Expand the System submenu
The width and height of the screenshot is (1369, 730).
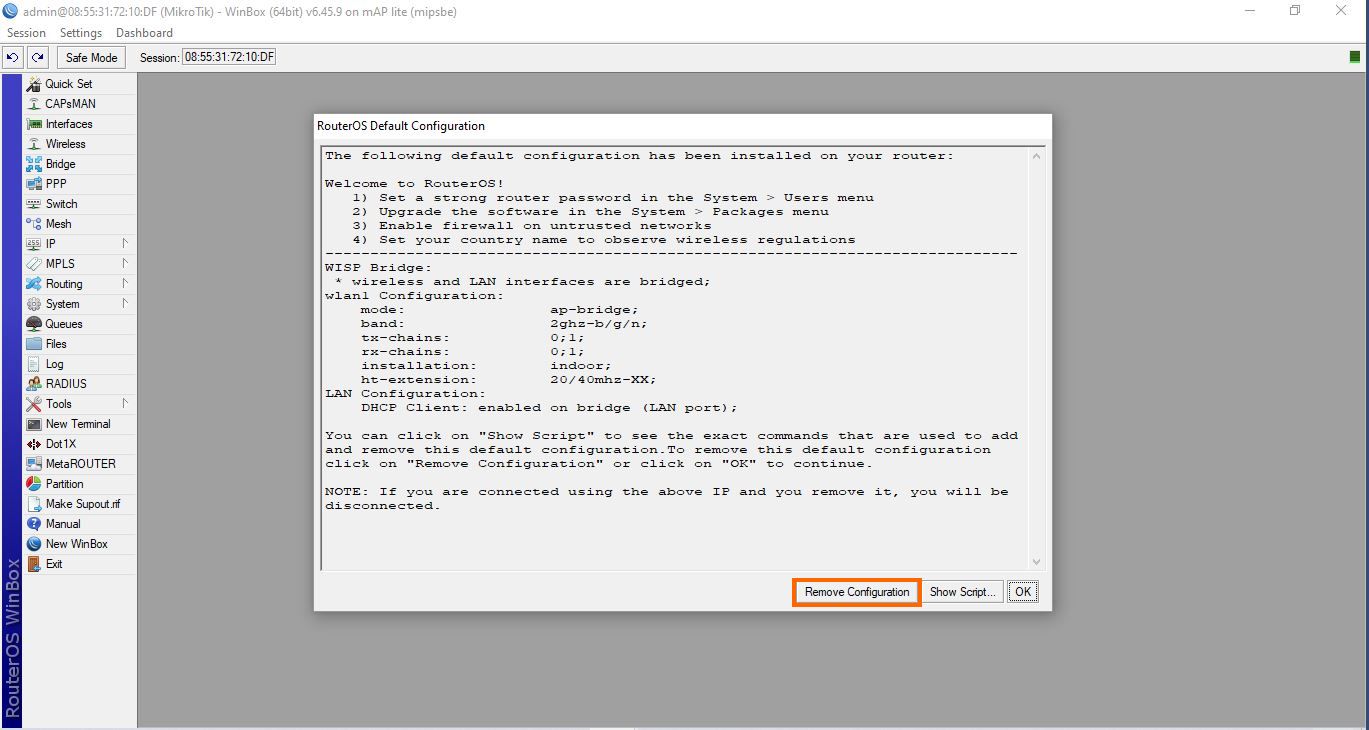125,303
